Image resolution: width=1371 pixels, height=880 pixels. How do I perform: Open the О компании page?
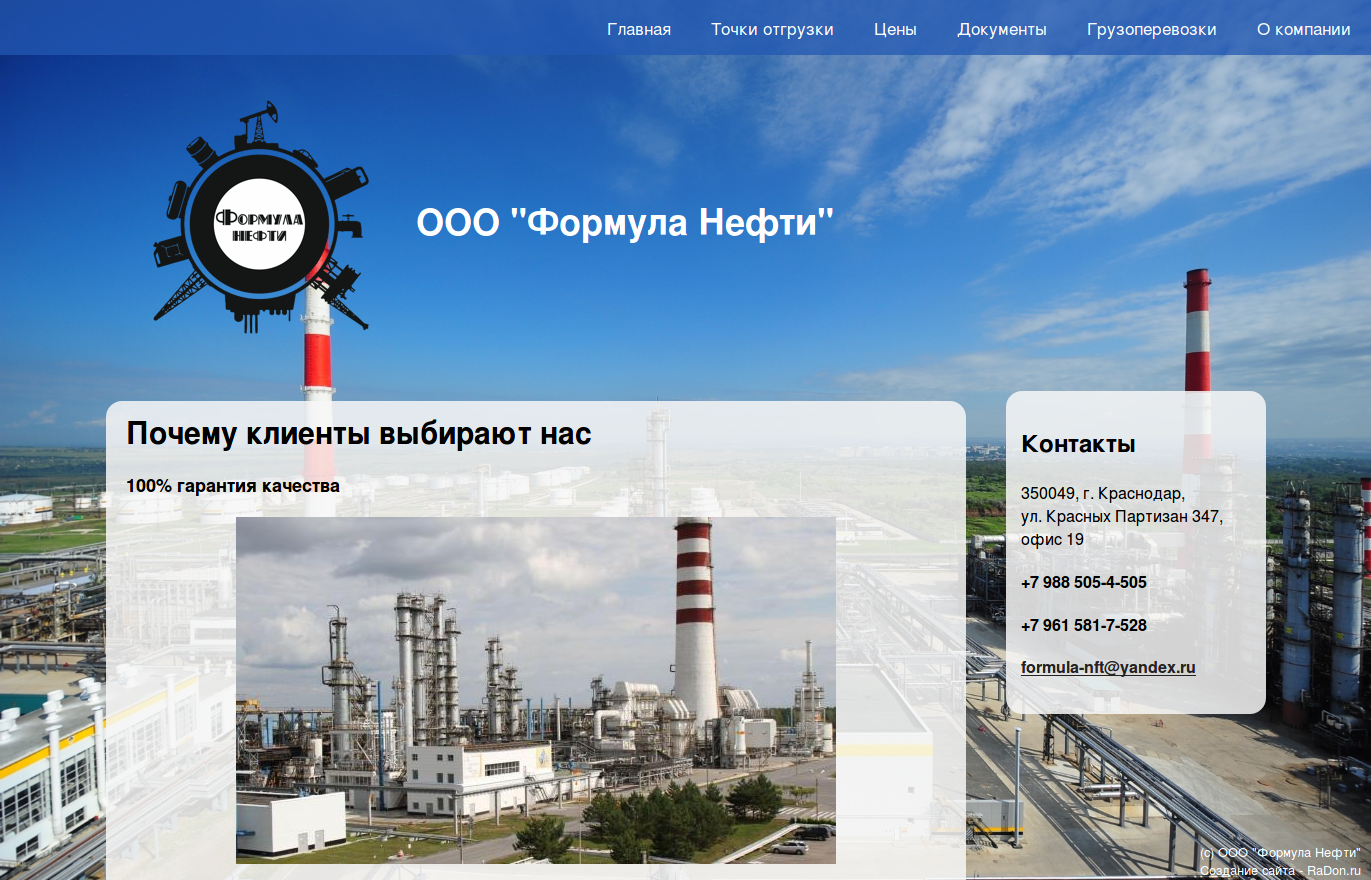tap(1303, 29)
